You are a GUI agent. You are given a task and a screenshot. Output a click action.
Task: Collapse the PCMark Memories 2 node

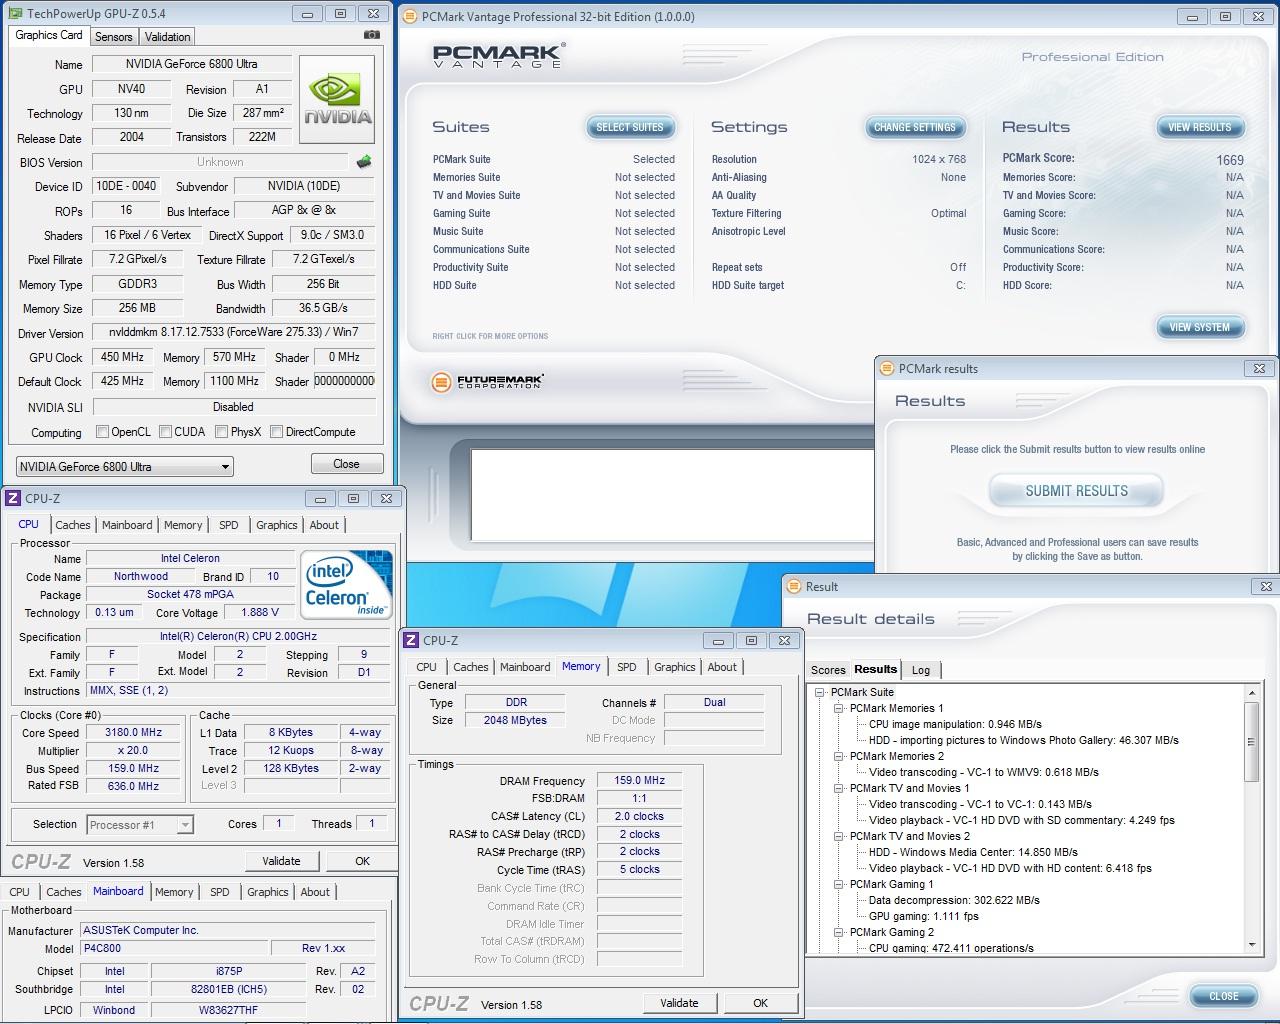click(x=839, y=756)
